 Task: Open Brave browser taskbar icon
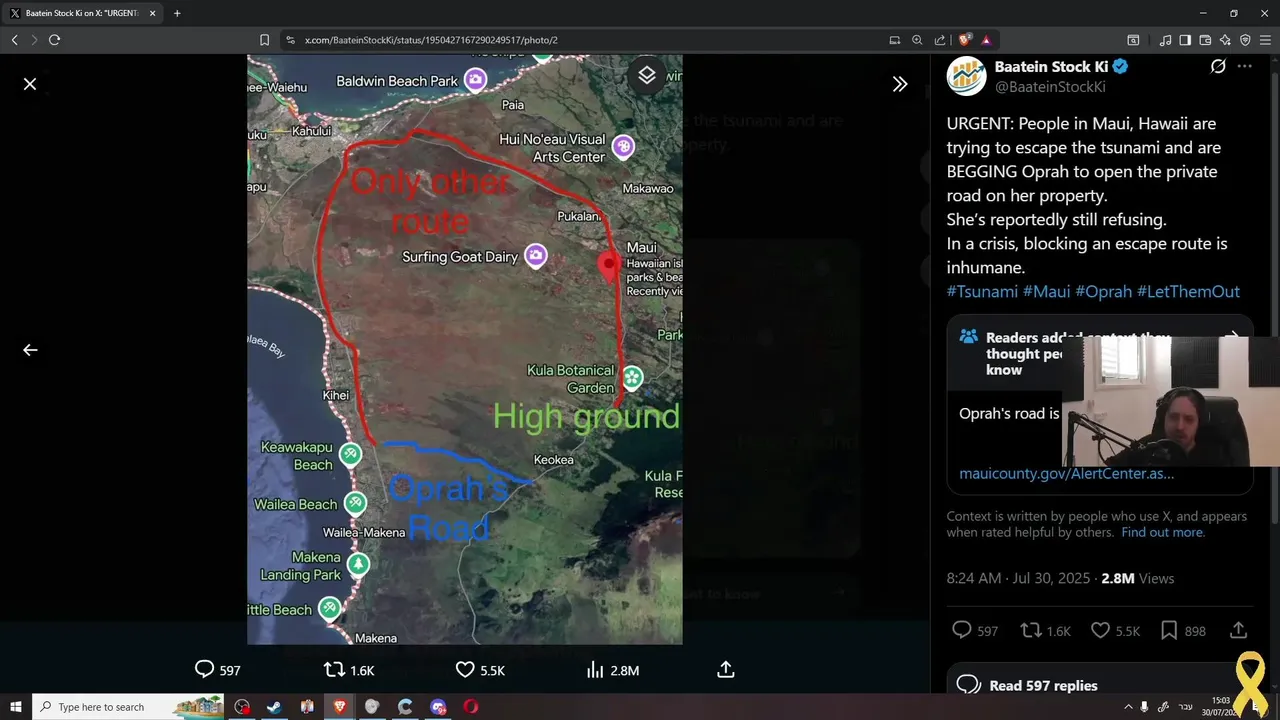point(339,707)
